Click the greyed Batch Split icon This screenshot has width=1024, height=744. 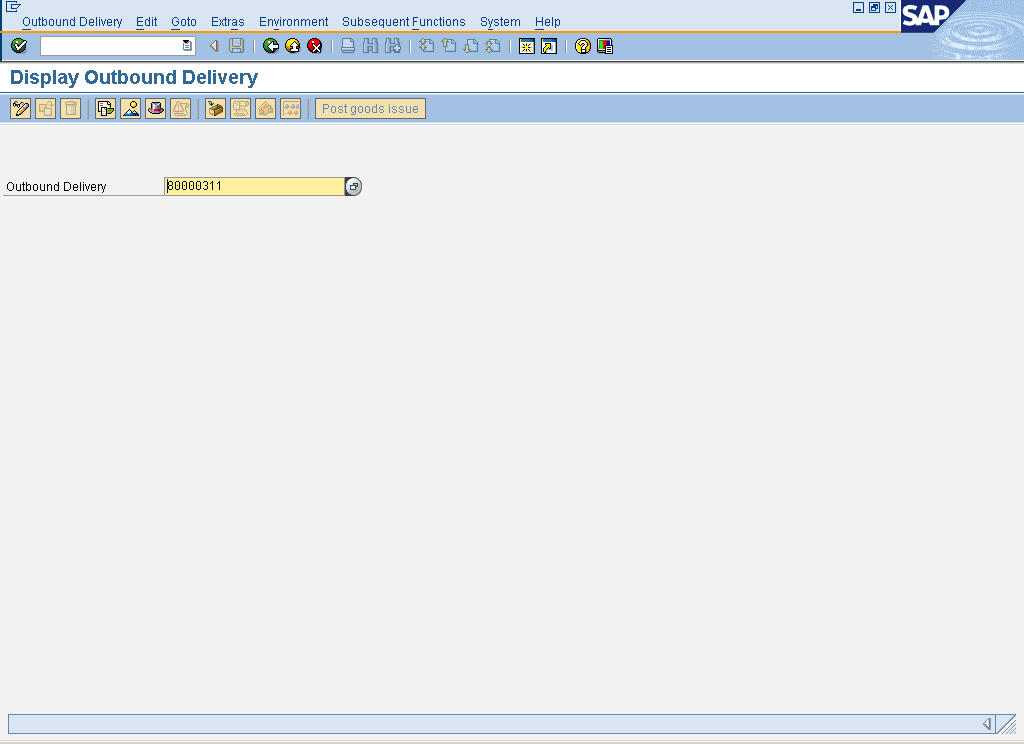240,108
